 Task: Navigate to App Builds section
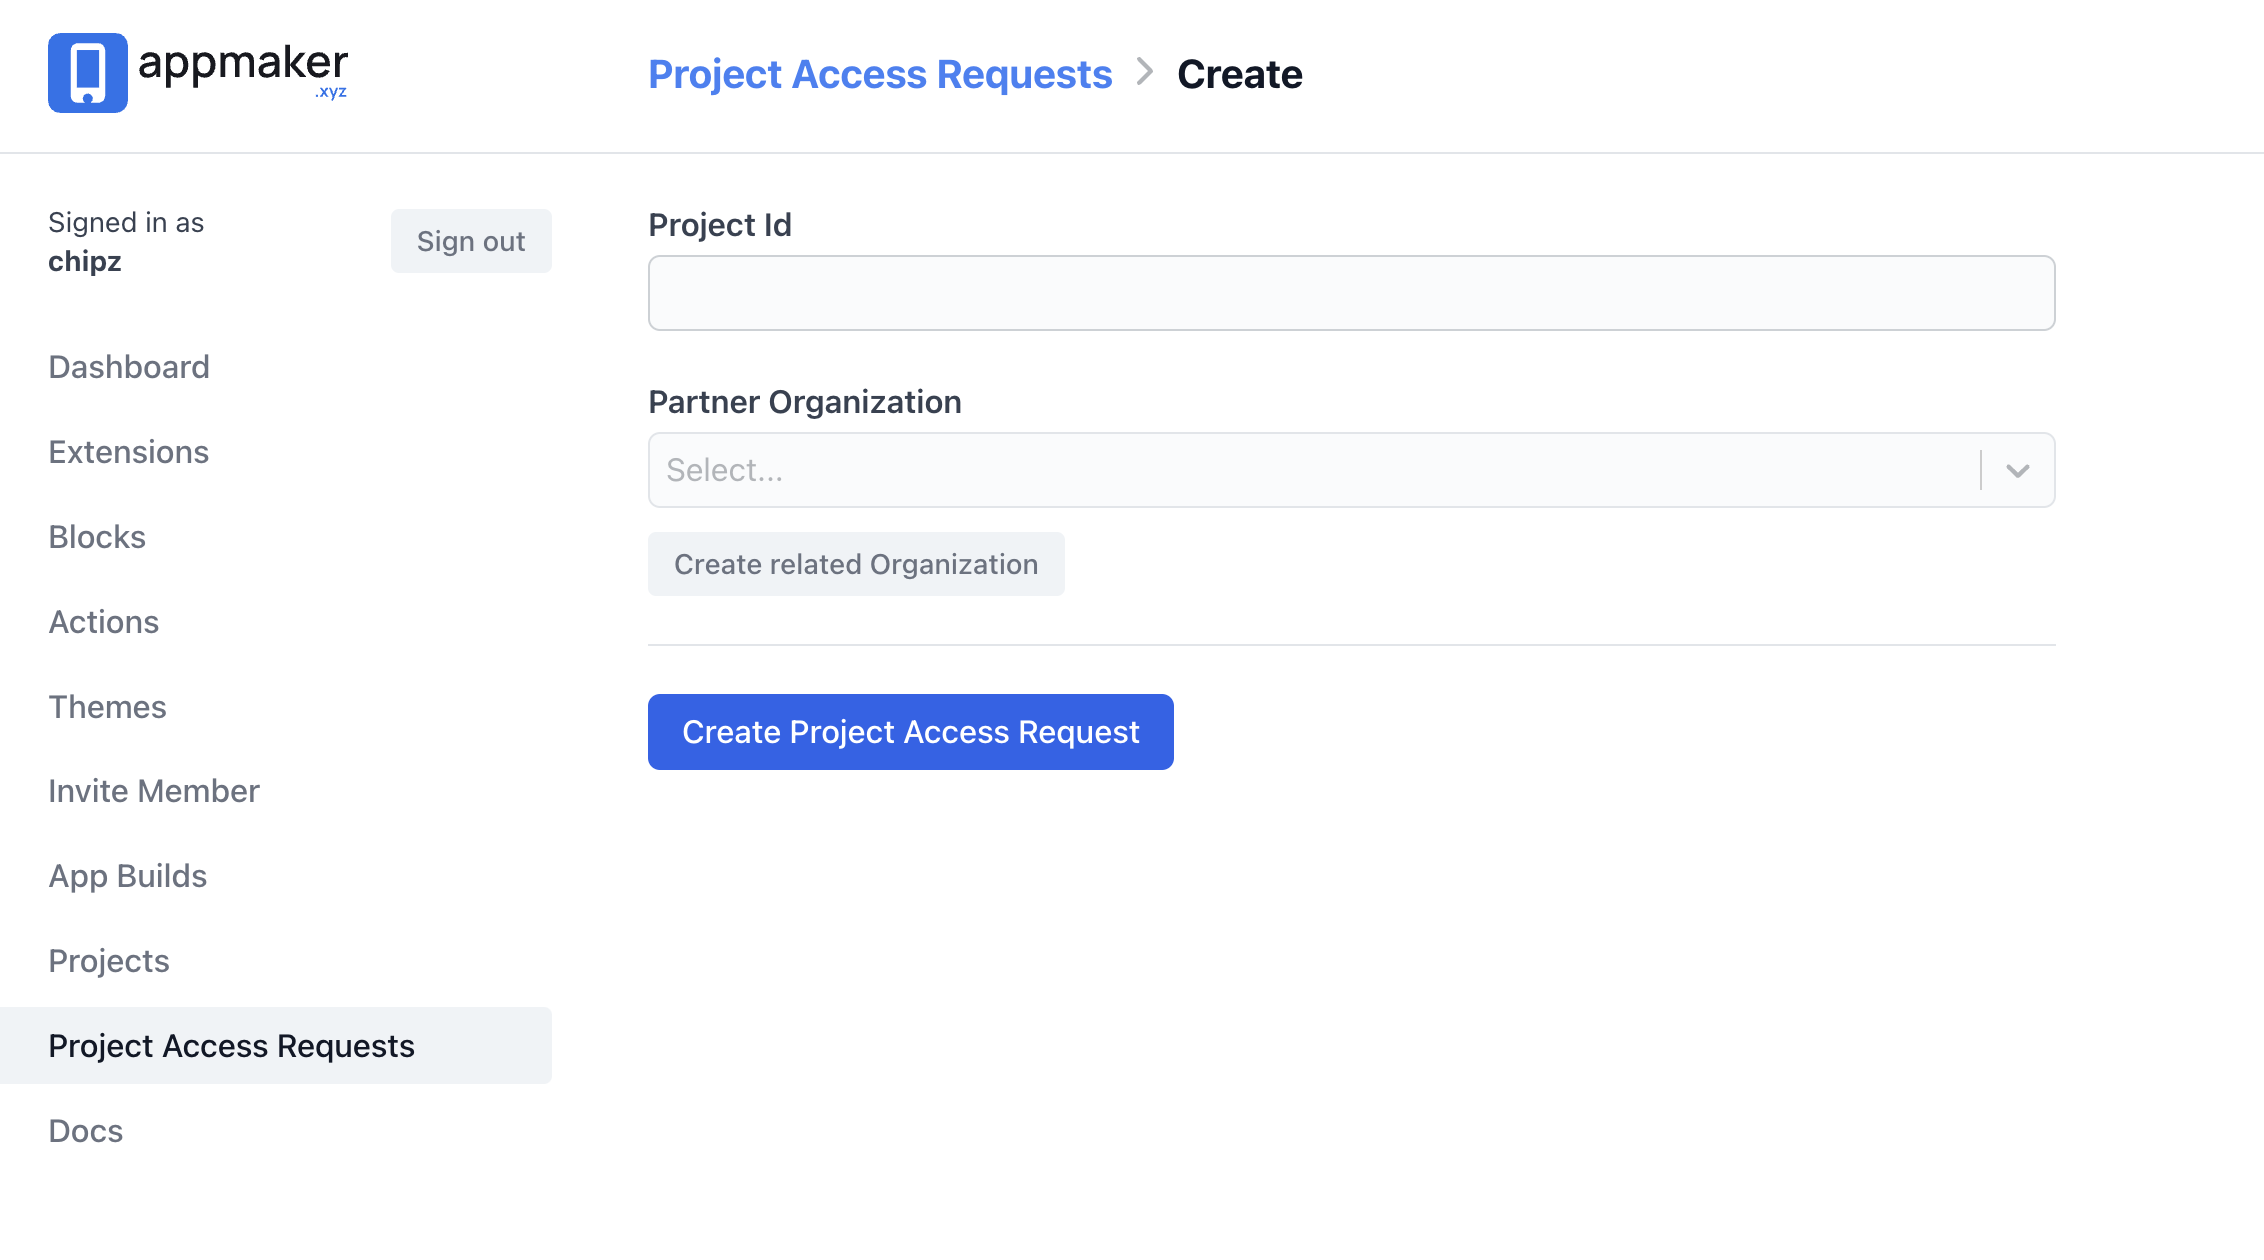(127, 875)
